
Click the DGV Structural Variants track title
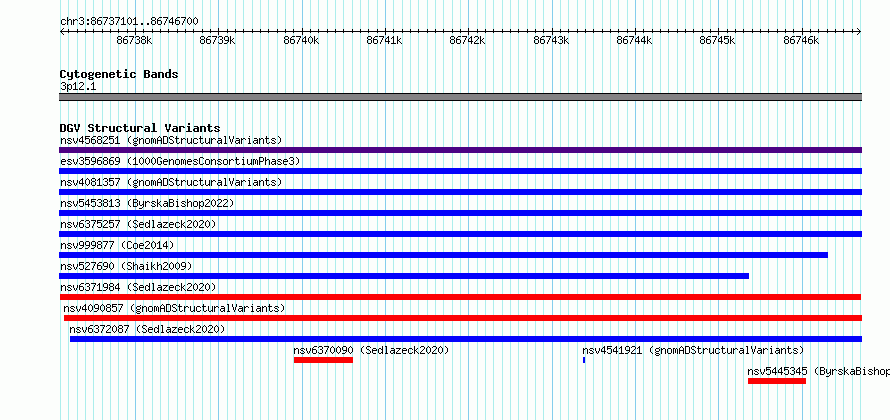(x=140, y=128)
